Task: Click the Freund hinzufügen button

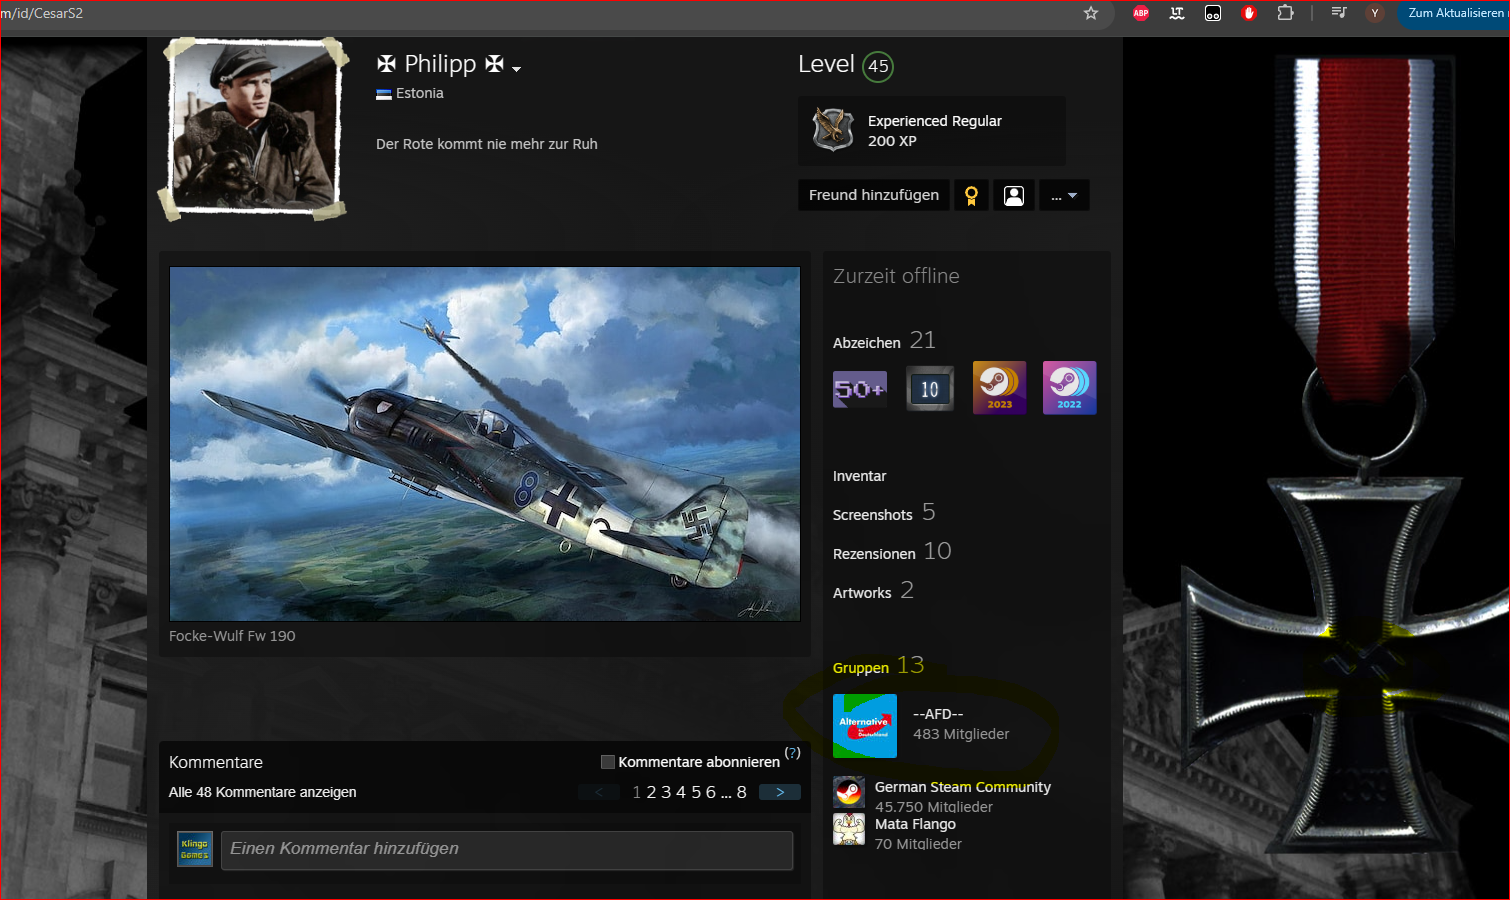Action: pos(873,195)
